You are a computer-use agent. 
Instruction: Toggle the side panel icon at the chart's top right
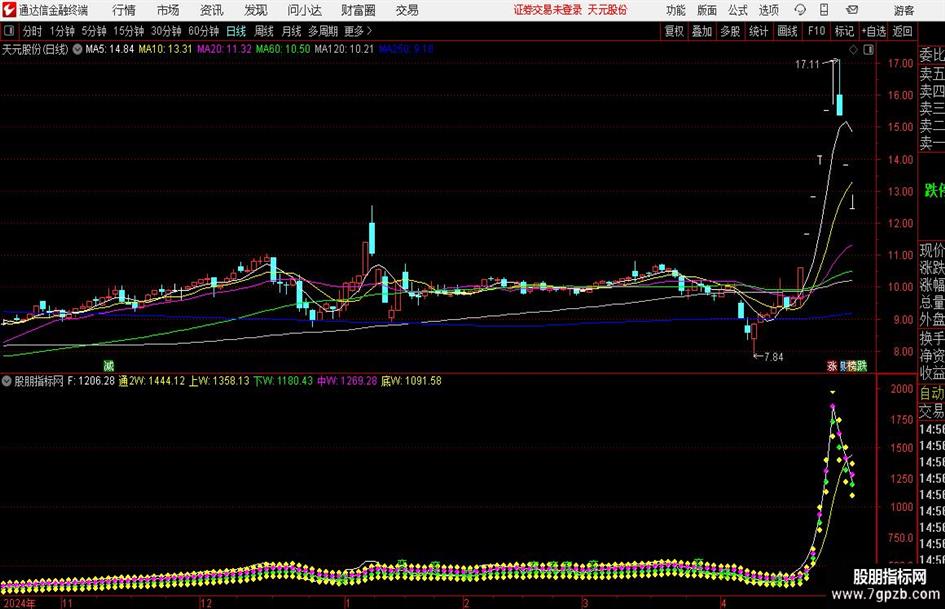pos(868,50)
